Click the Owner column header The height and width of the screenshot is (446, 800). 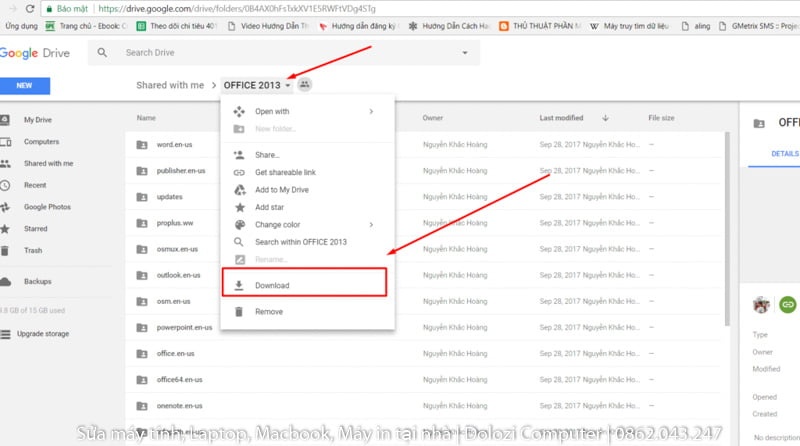[x=433, y=118]
